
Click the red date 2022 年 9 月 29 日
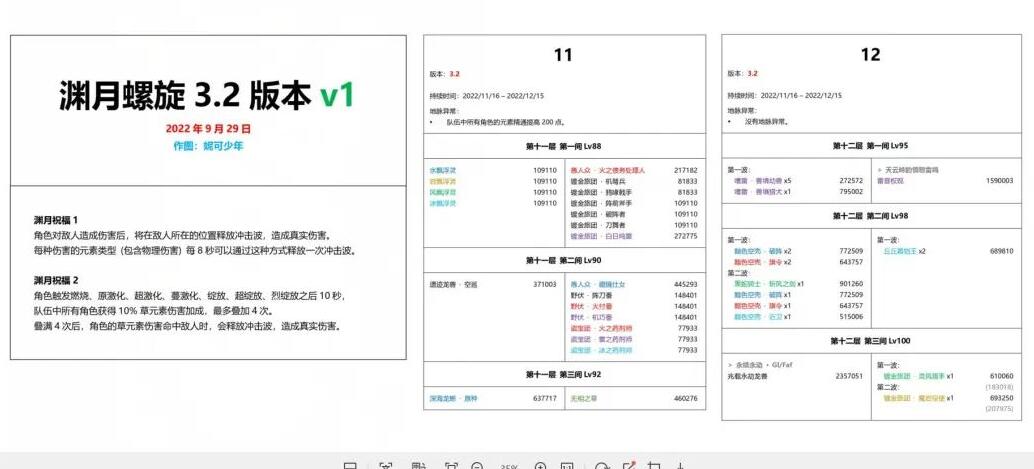click(208, 129)
